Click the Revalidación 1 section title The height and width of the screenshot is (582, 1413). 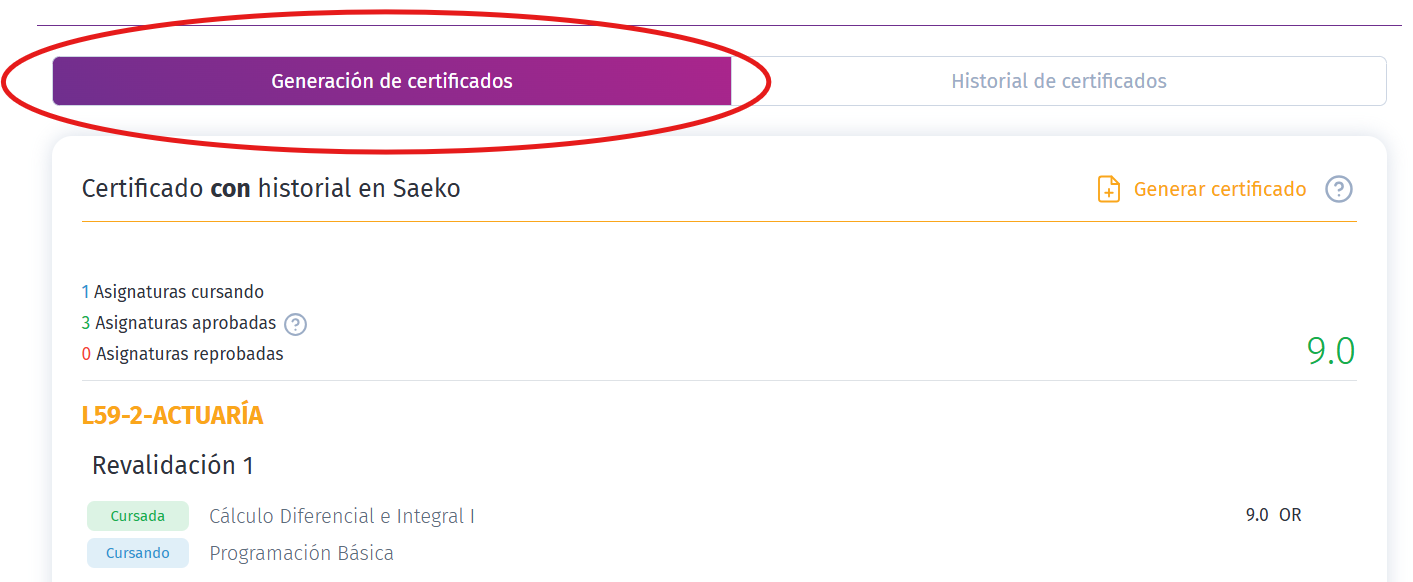pyautogui.click(x=173, y=465)
